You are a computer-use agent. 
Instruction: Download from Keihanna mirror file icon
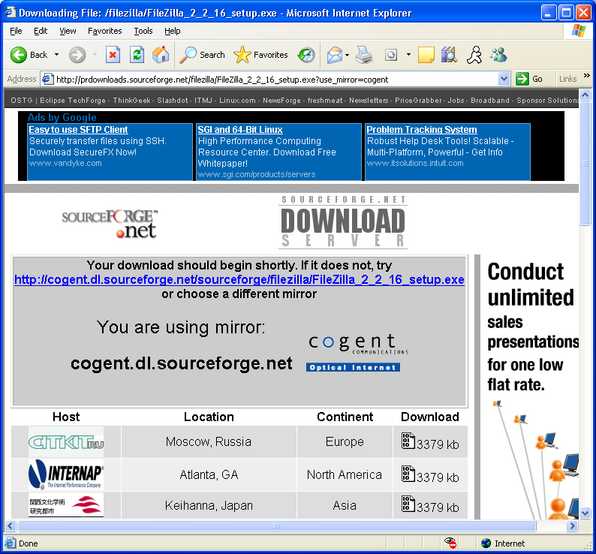[408, 504]
